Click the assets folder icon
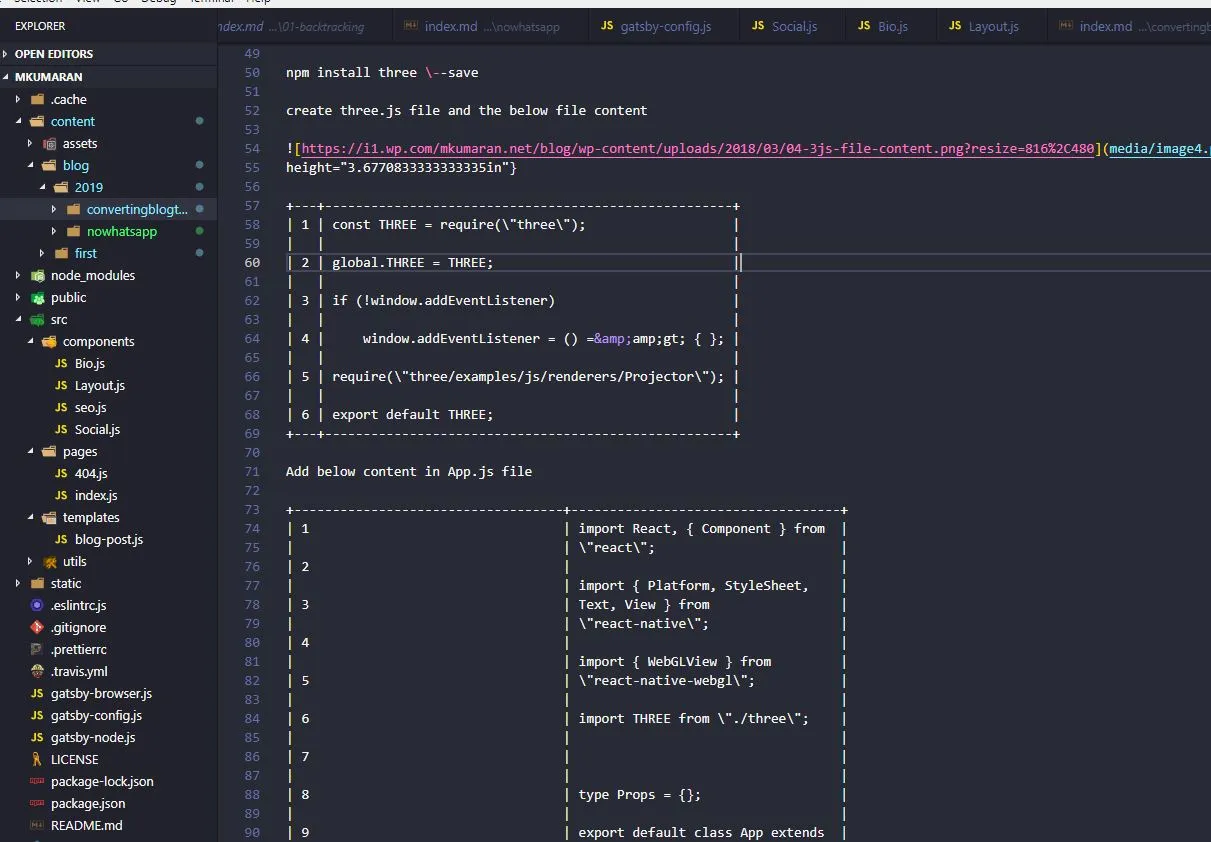 pos(50,143)
